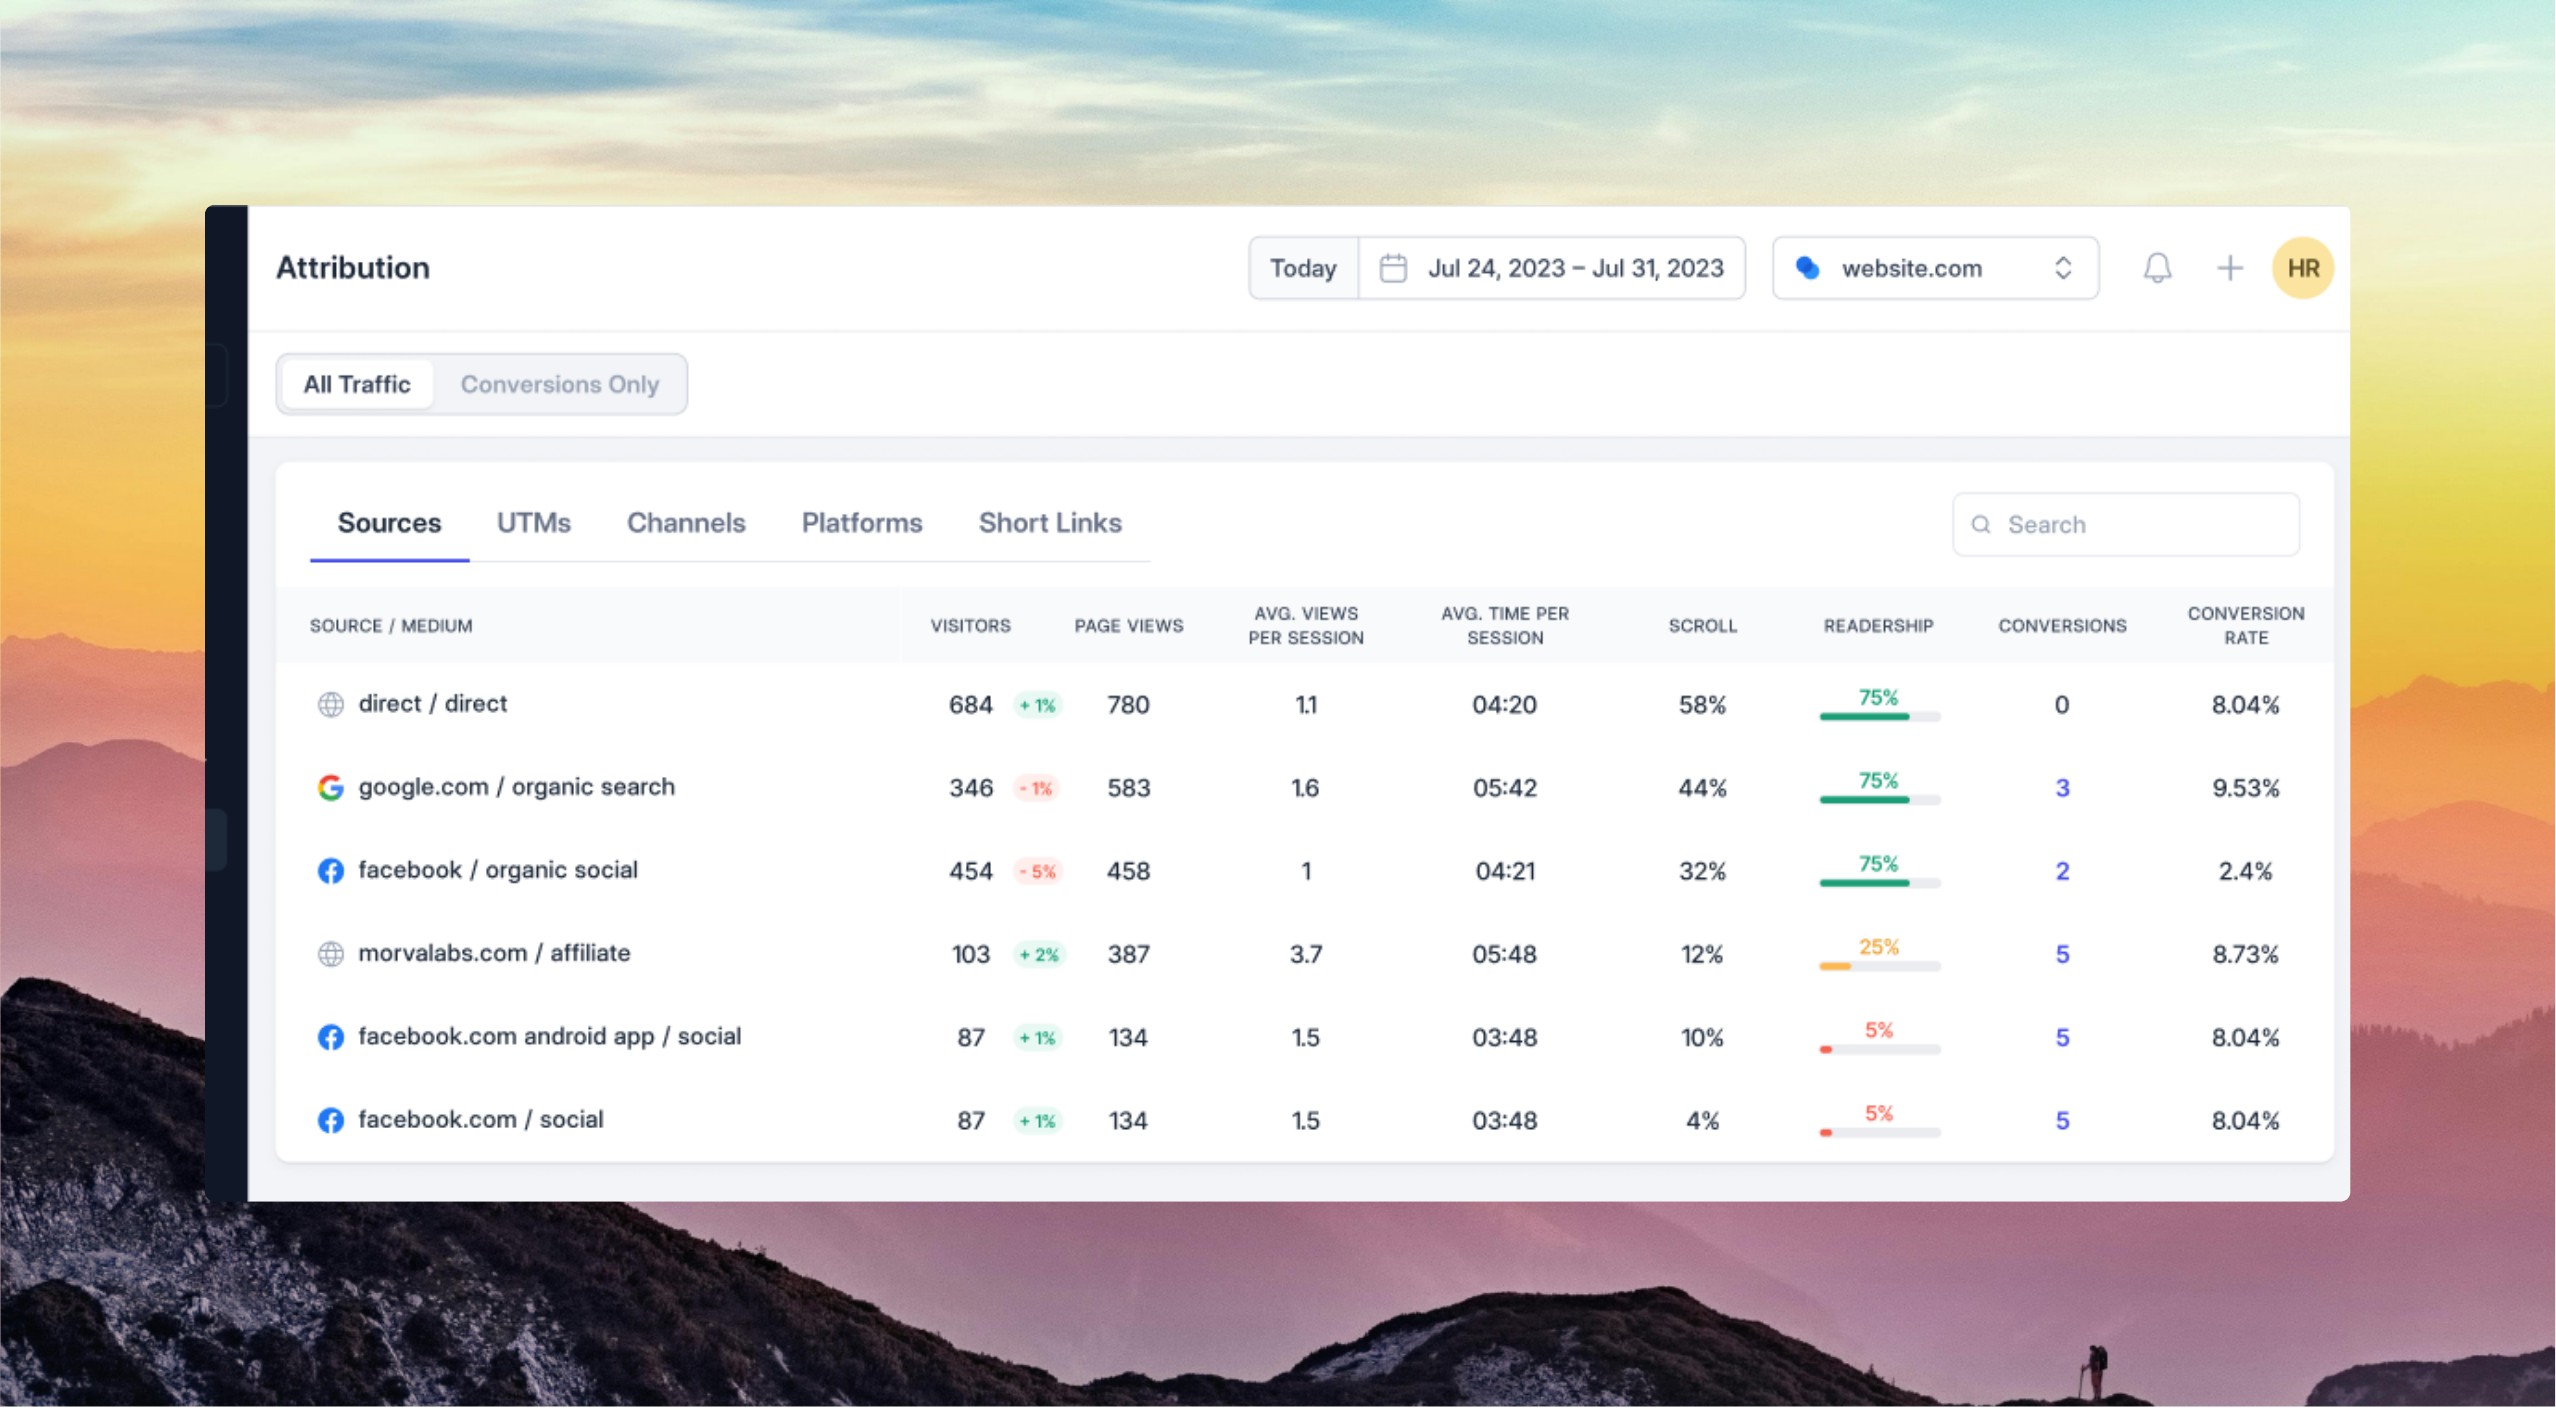This screenshot has height=1408, width=2556.
Task: Open the HR user avatar
Action: point(2302,268)
